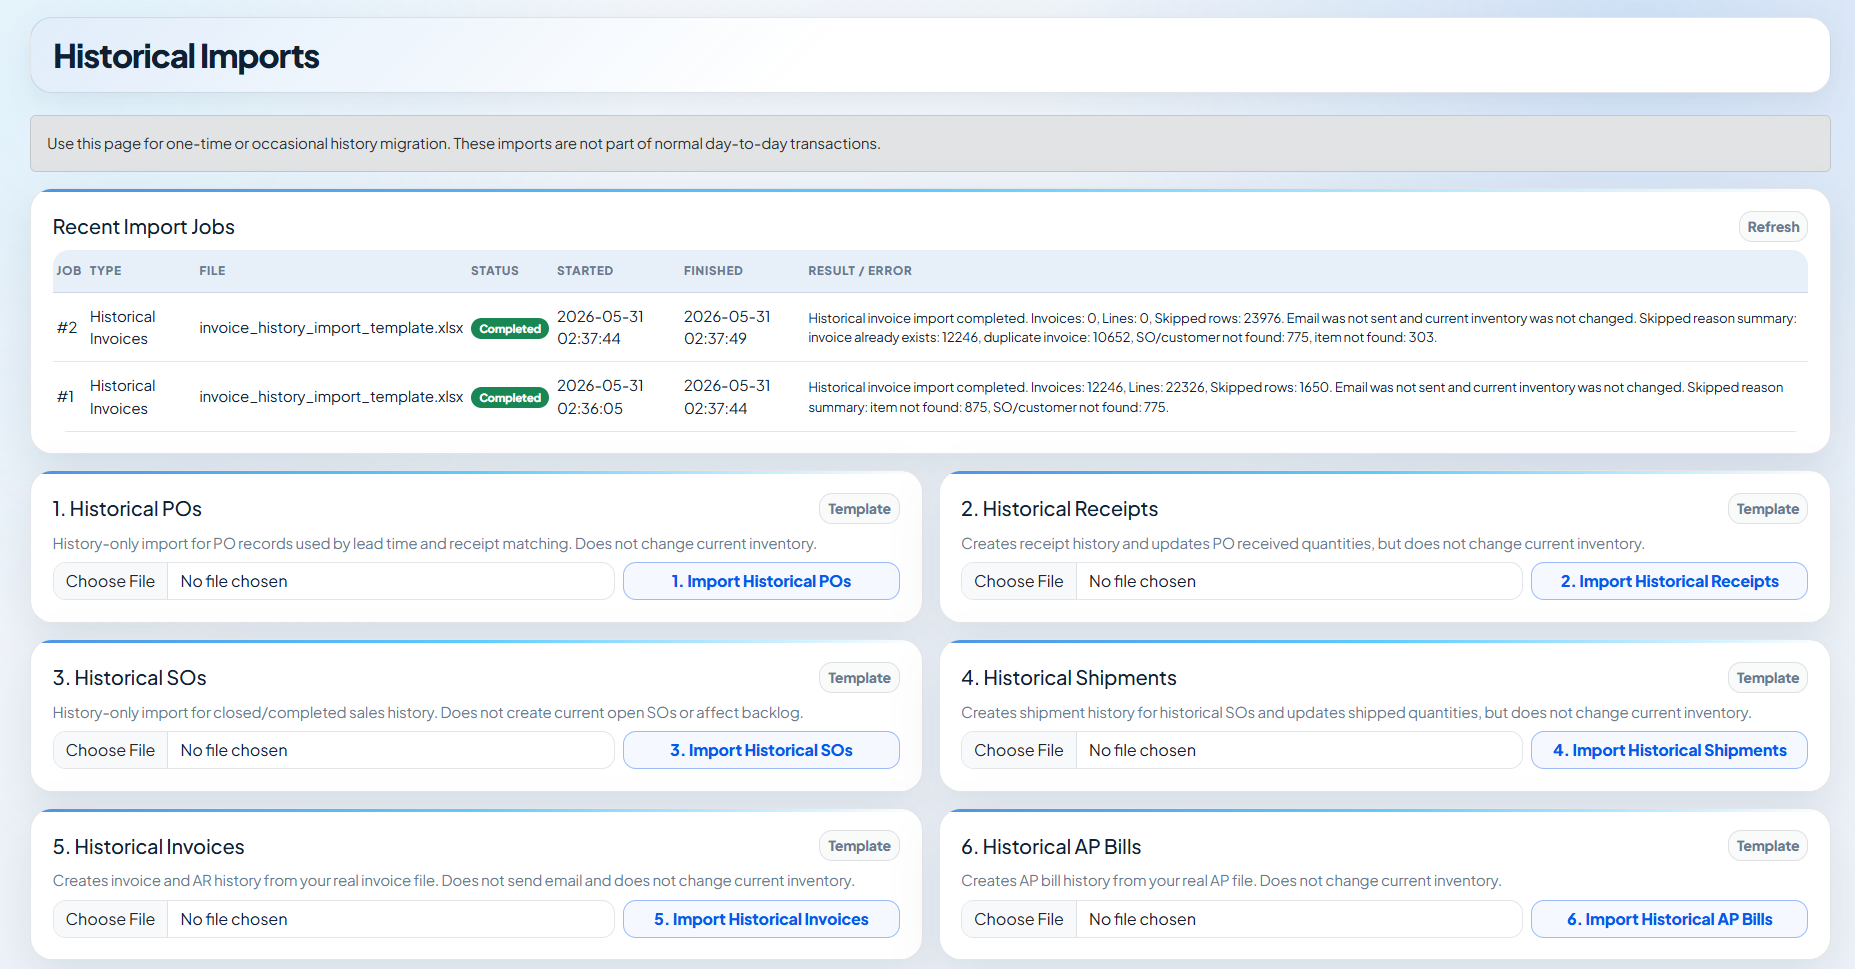Image resolution: width=1855 pixels, height=969 pixels.
Task: Open Template for Historical AP Bills
Action: pos(1767,846)
